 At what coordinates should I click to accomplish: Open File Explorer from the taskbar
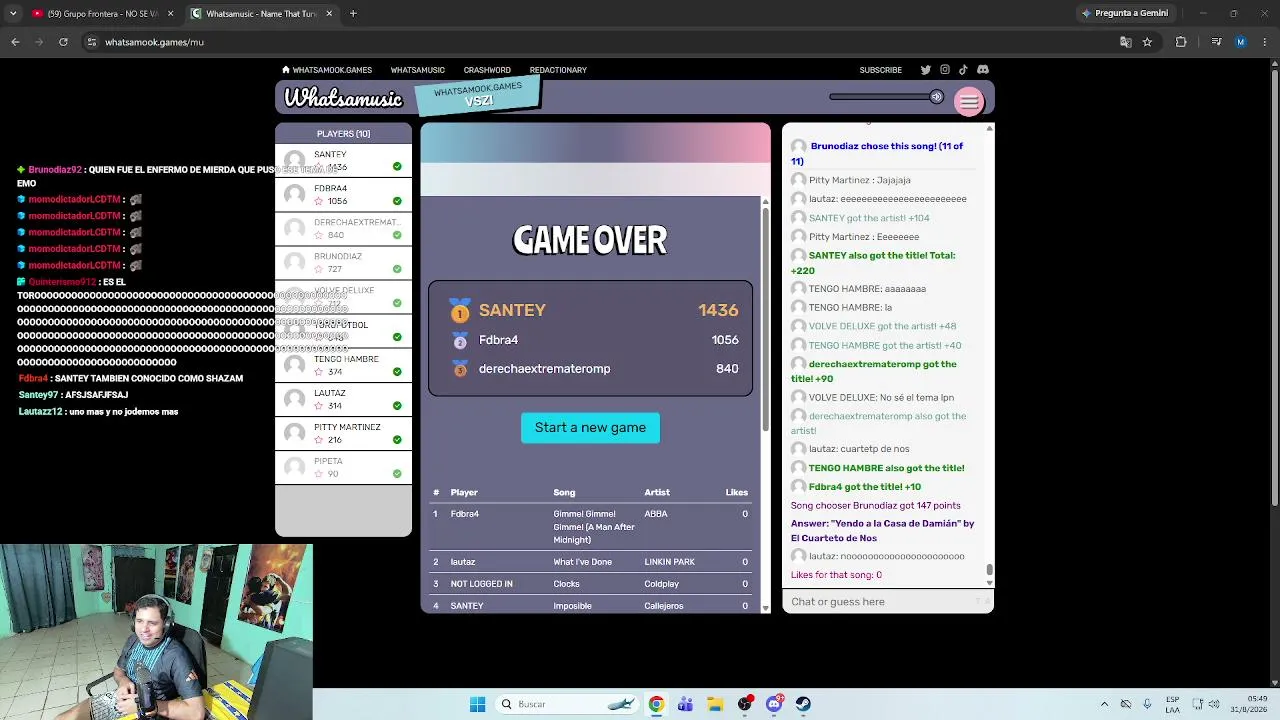pos(715,704)
